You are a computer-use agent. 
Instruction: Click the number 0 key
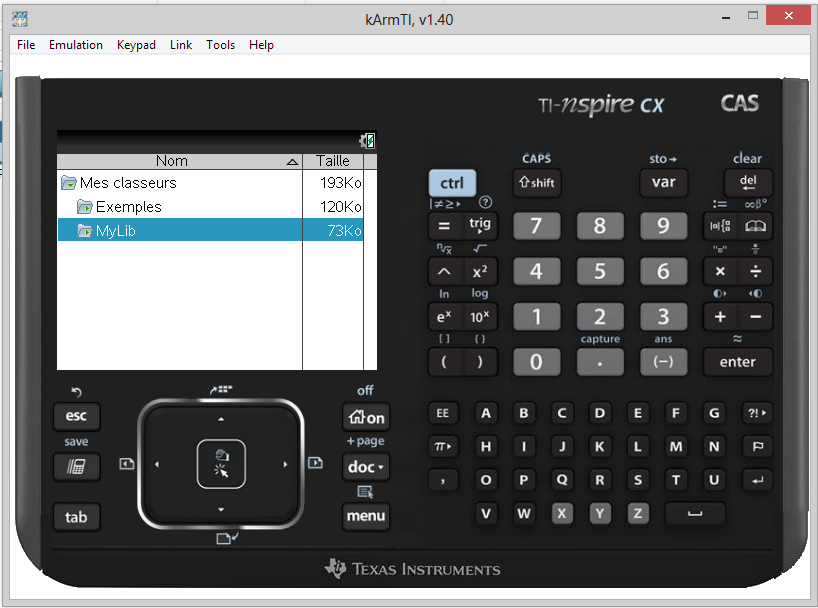click(x=536, y=362)
